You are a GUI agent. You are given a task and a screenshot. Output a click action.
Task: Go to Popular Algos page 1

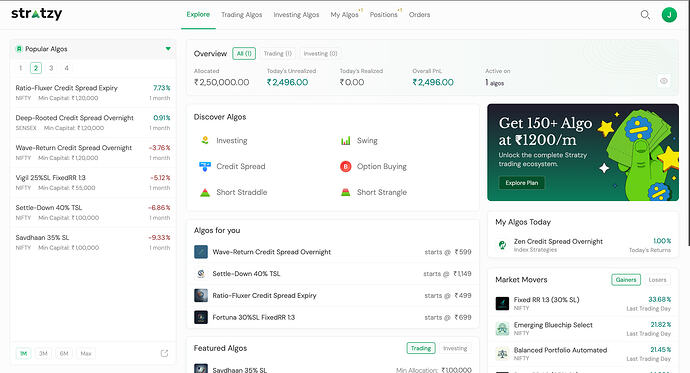[x=20, y=68]
